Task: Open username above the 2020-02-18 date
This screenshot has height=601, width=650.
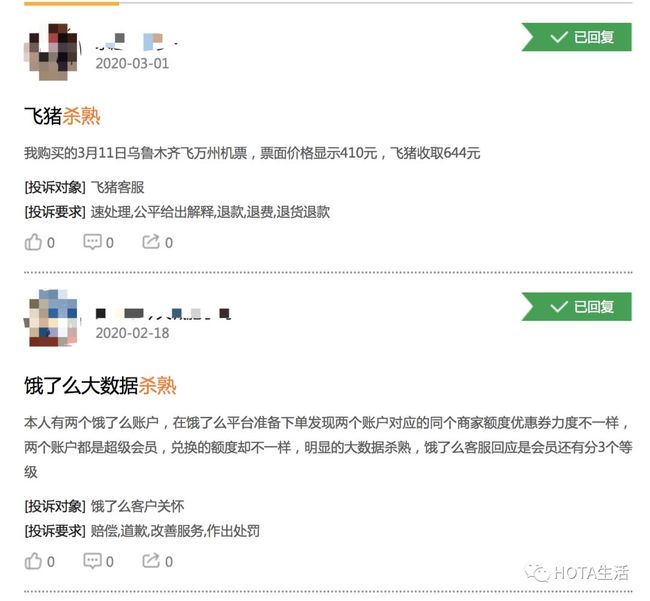Action: [x=163, y=313]
